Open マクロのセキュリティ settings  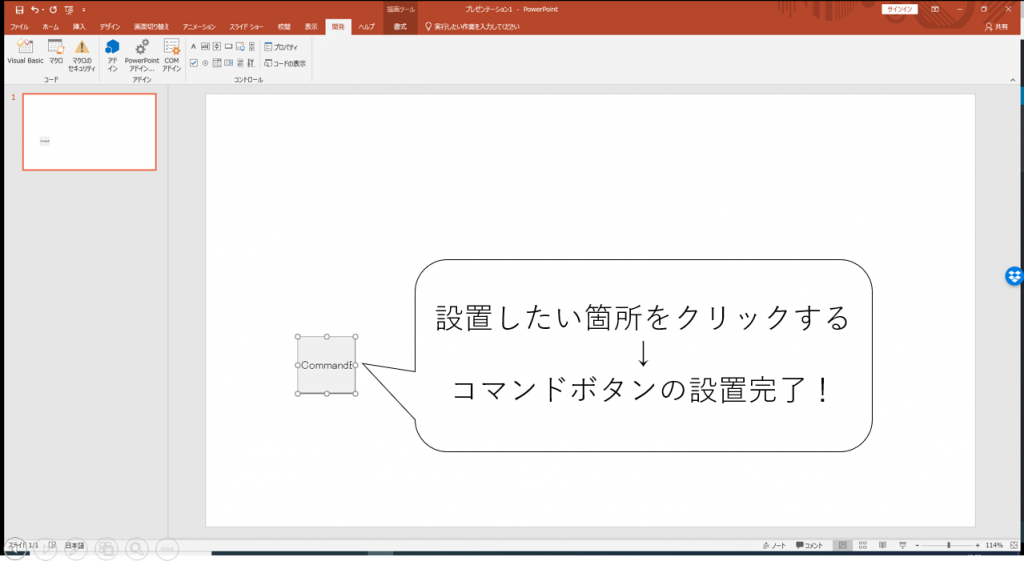click(x=82, y=56)
